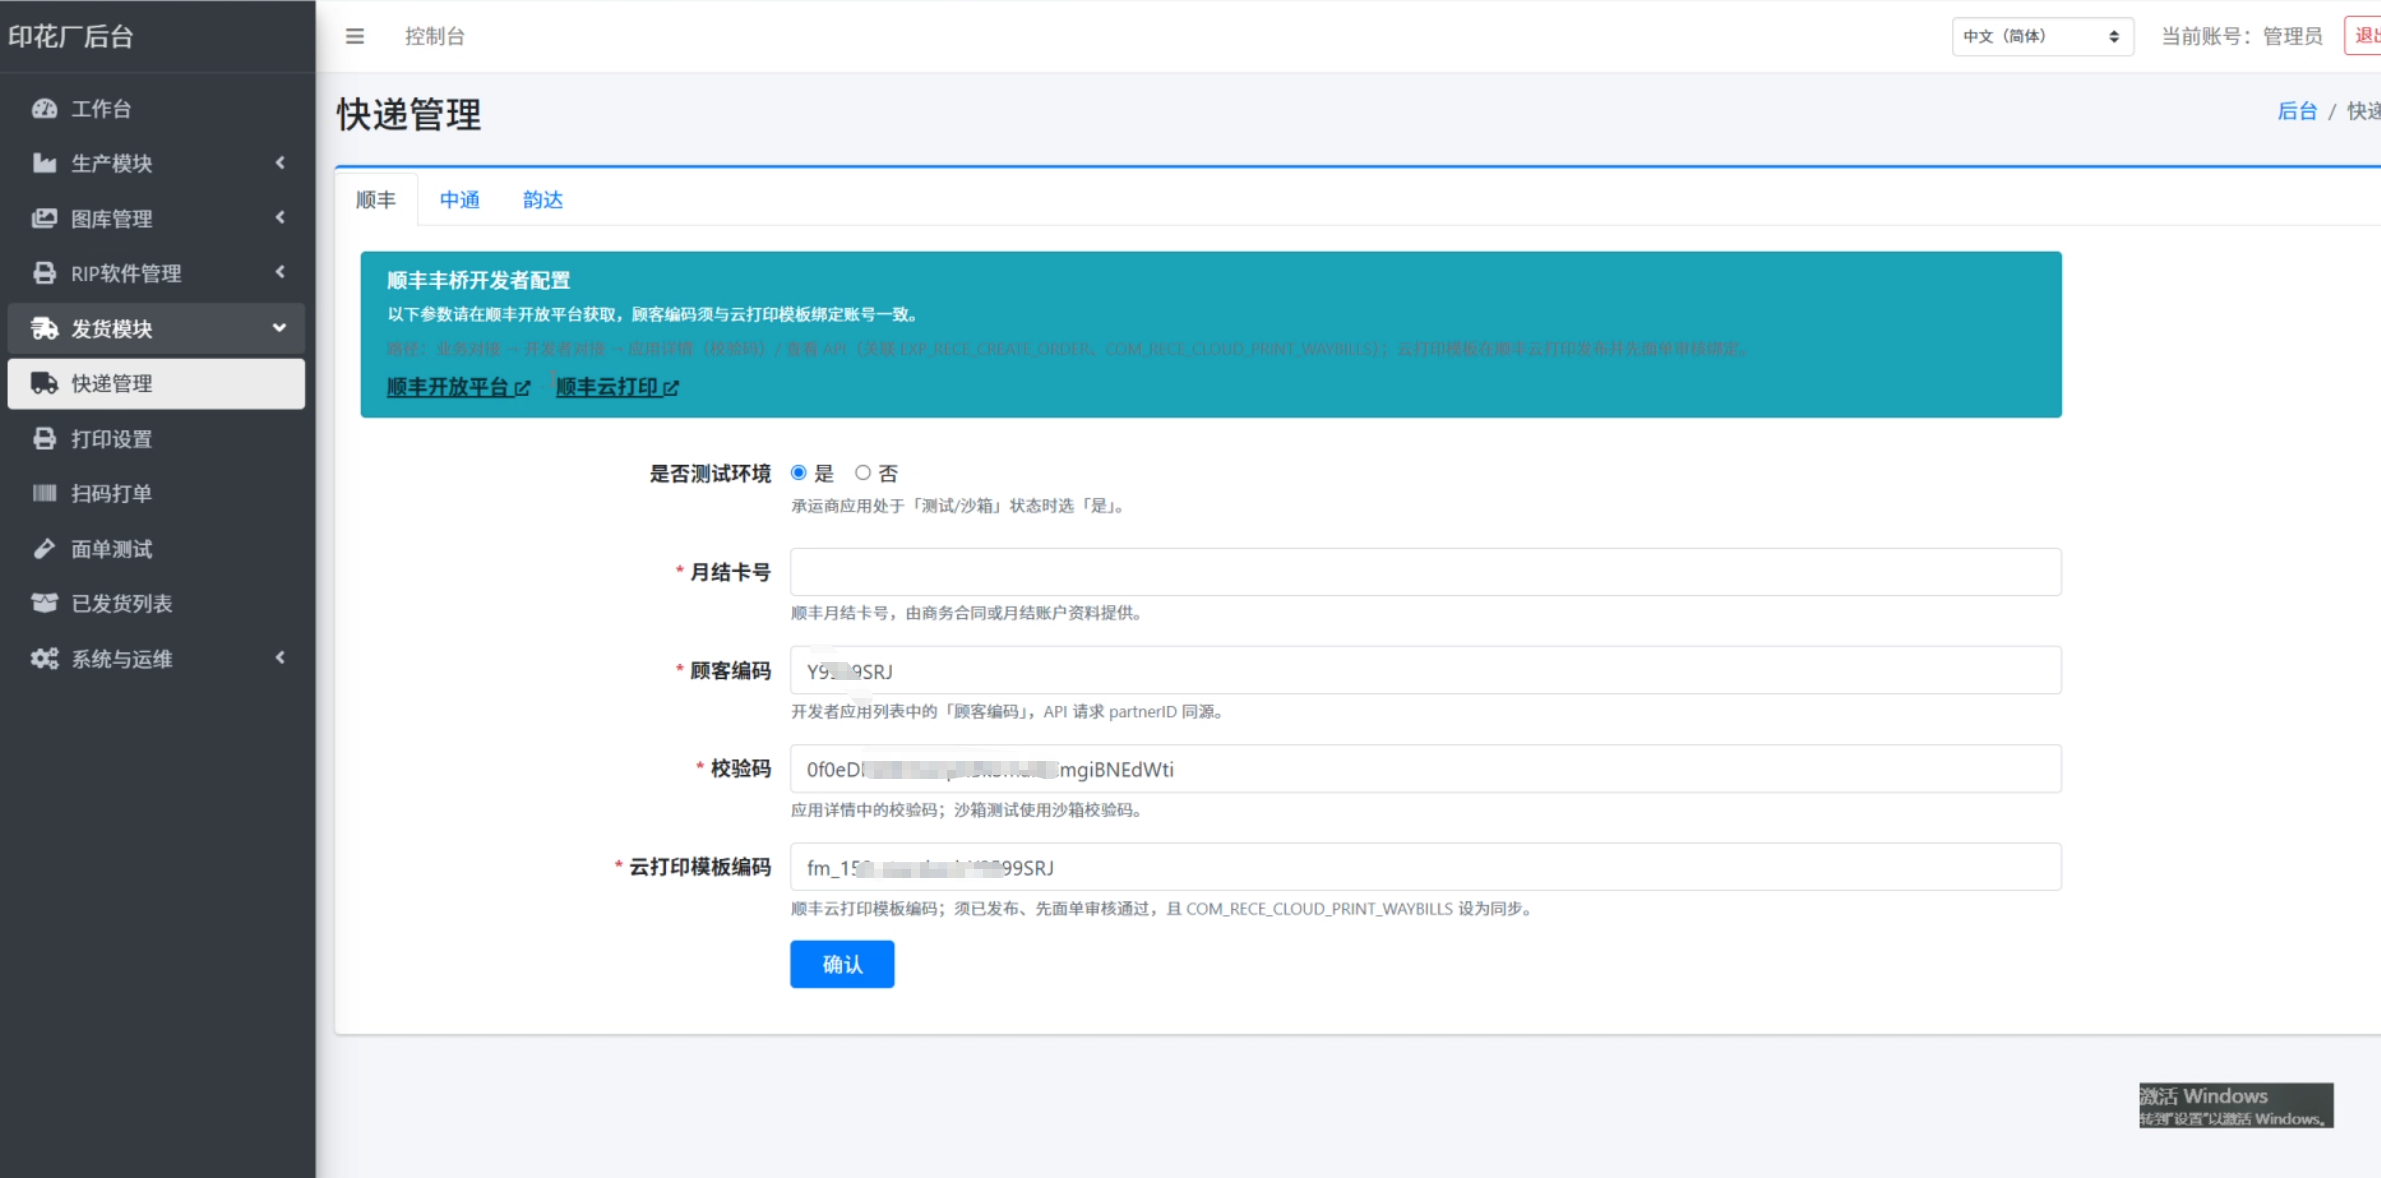Click external-link icon beside 顺丰云打印
Image resolution: width=2381 pixels, height=1178 pixels.
click(x=671, y=388)
